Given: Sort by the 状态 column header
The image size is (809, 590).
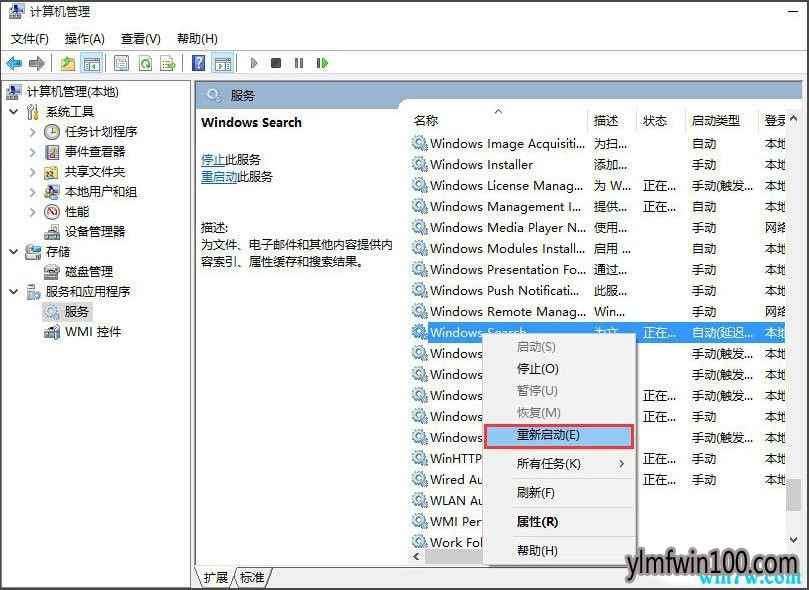Looking at the screenshot, I should click(x=660, y=120).
